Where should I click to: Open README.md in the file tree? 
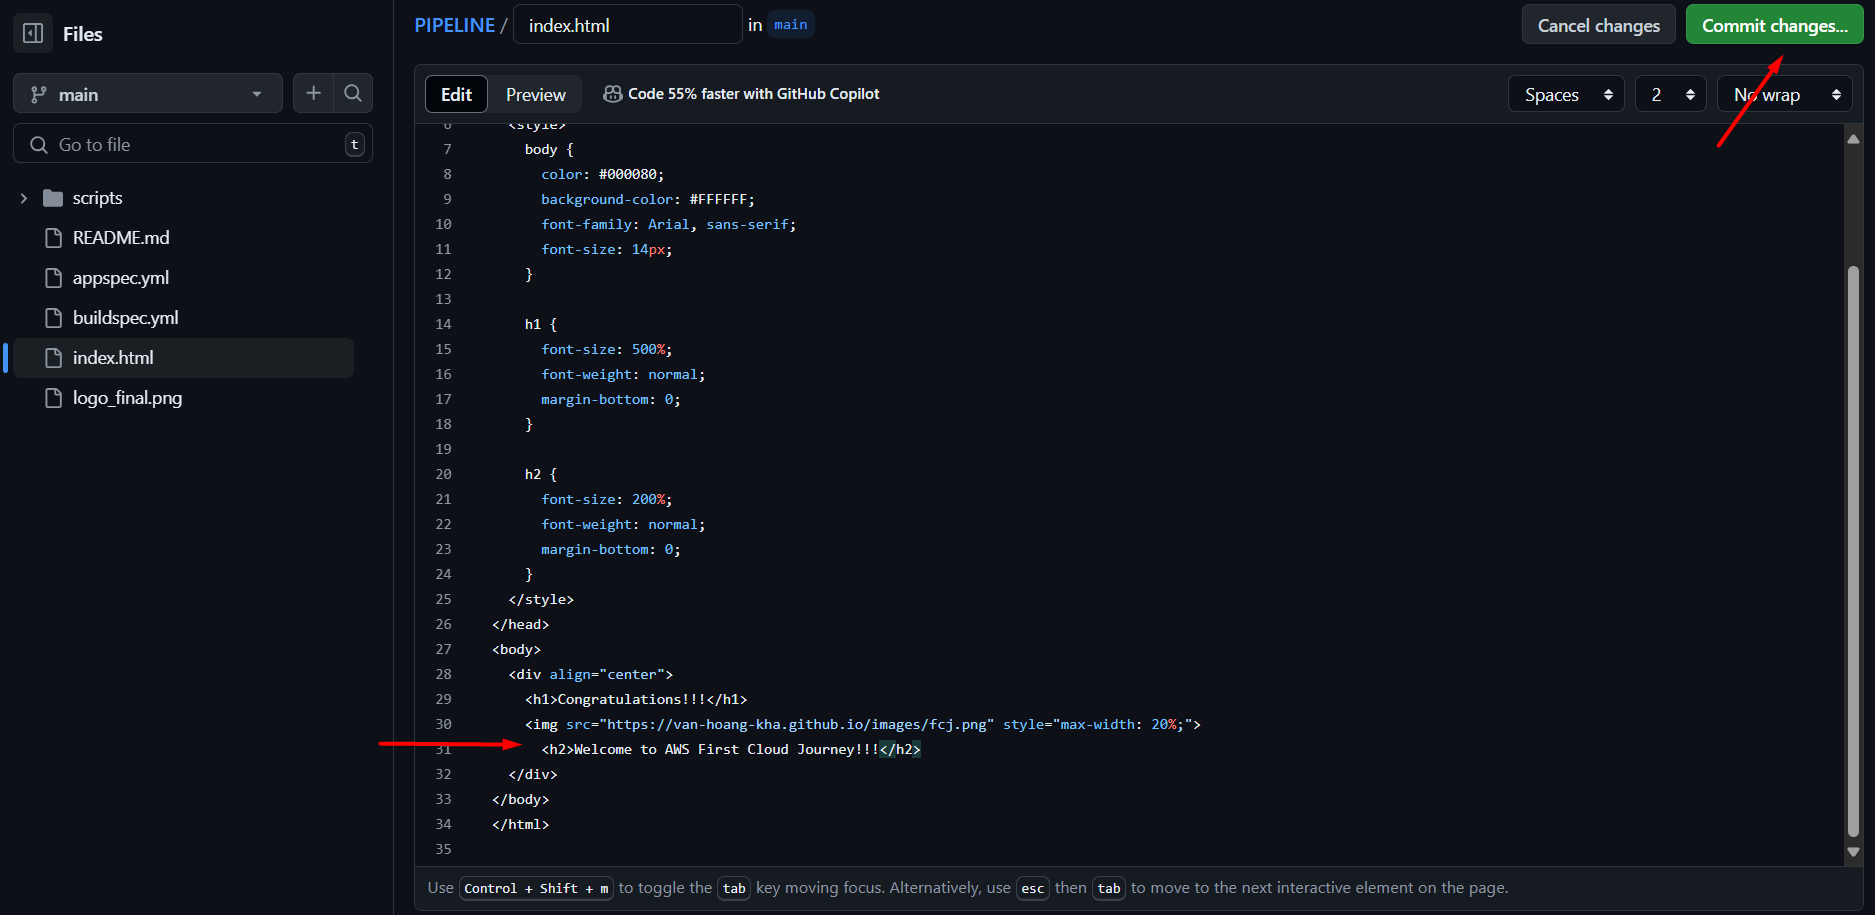click(121, 238)
